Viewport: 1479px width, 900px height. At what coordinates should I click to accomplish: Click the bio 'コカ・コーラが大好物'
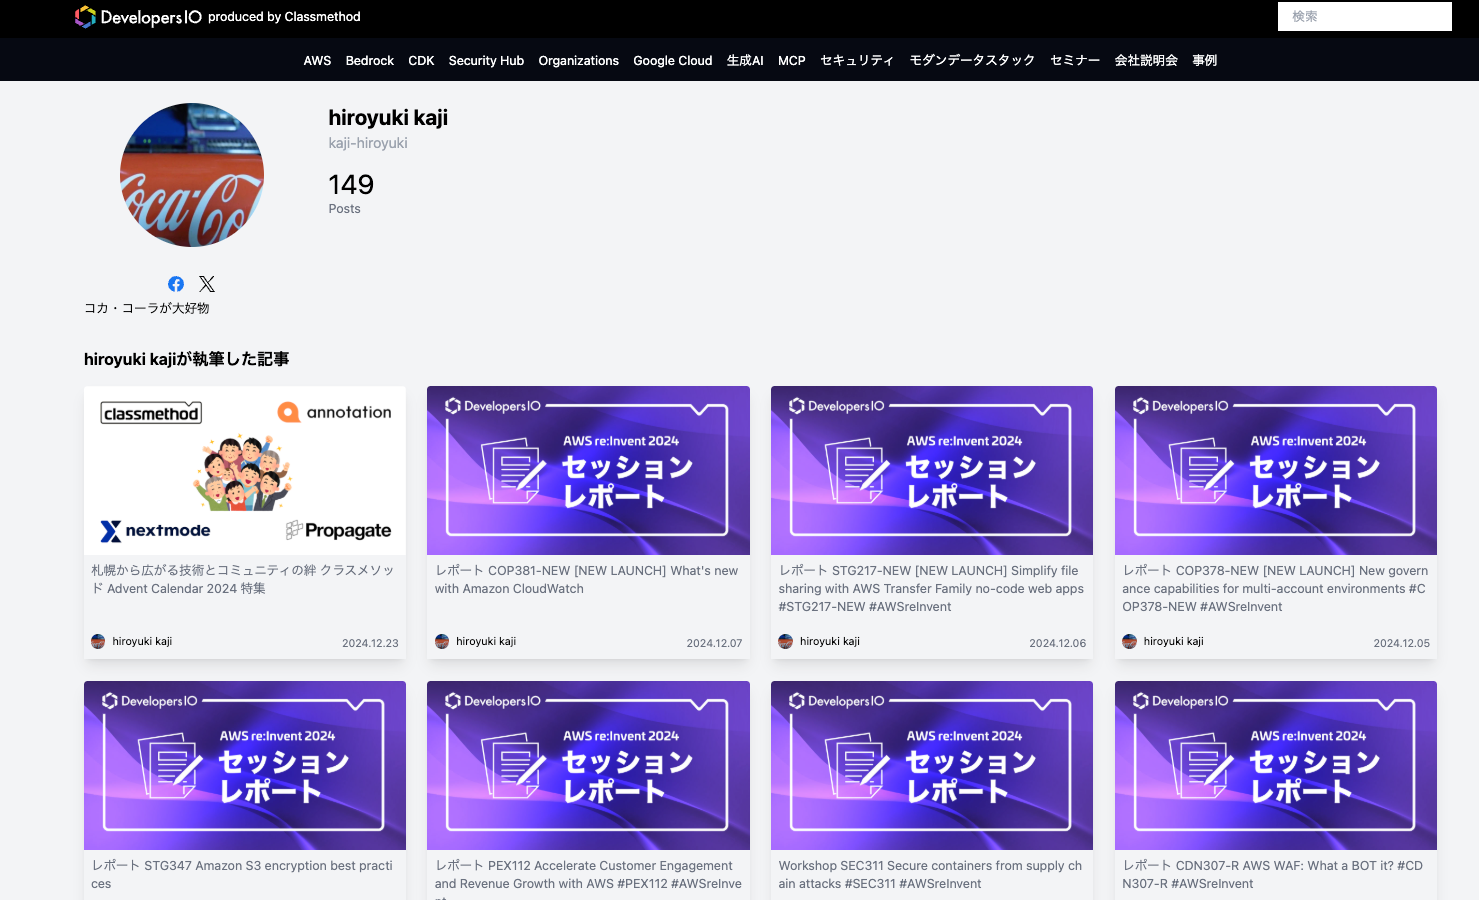147,308
